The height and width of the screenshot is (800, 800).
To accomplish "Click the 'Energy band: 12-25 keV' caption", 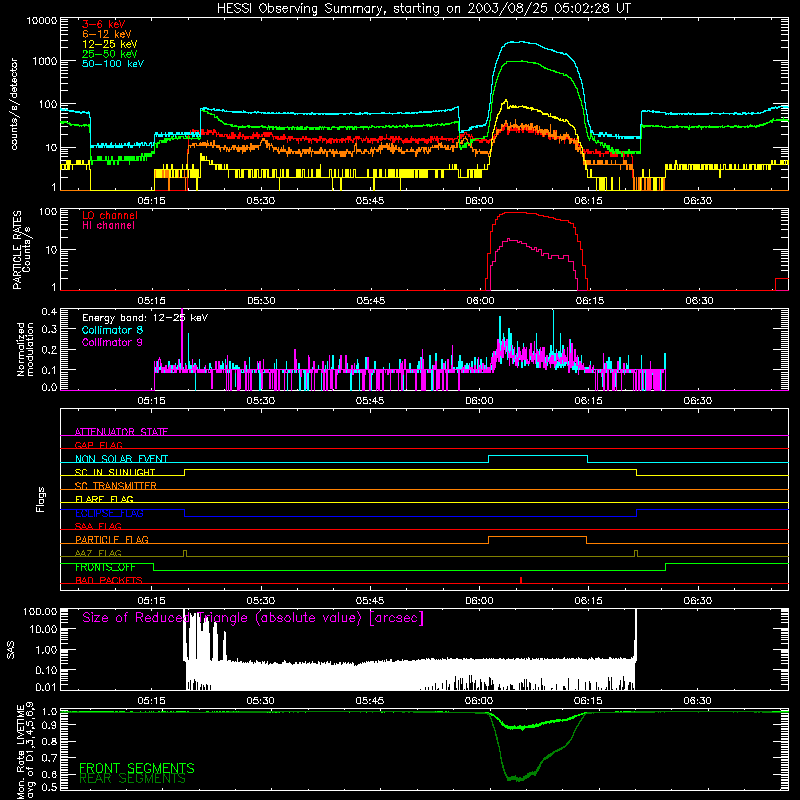I will pos(145,318).
